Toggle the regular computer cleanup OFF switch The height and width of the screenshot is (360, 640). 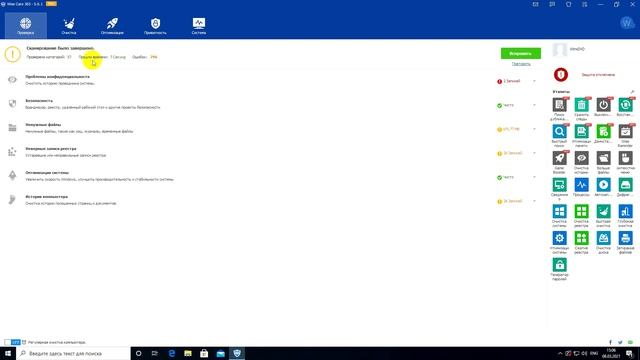click(12, 342)
